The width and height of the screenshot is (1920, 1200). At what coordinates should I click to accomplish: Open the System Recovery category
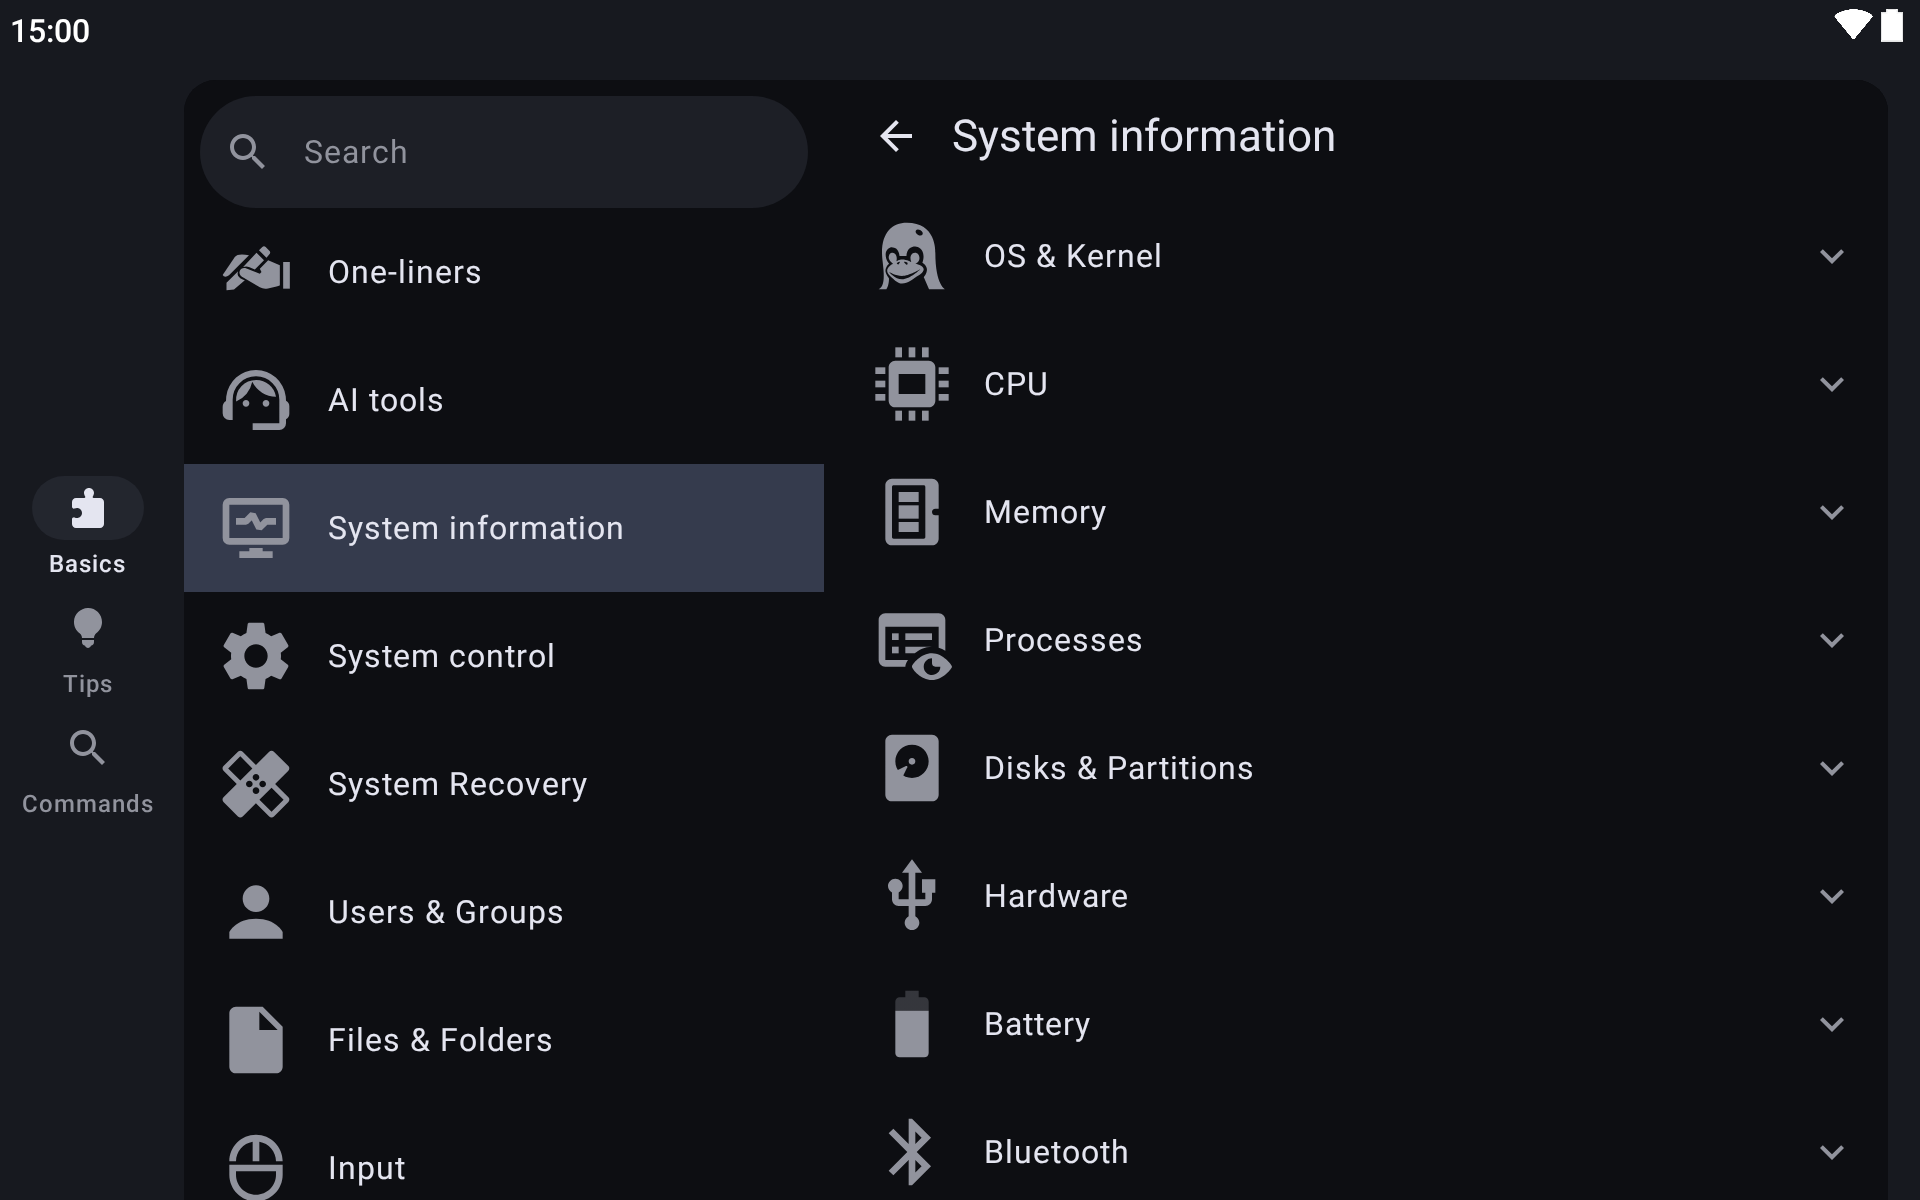[504, 784]
